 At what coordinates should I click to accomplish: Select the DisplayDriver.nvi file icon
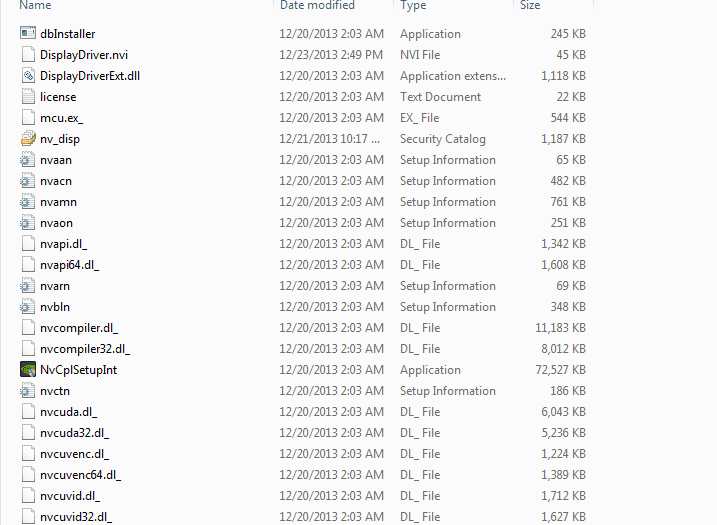(x=28, y=55)
